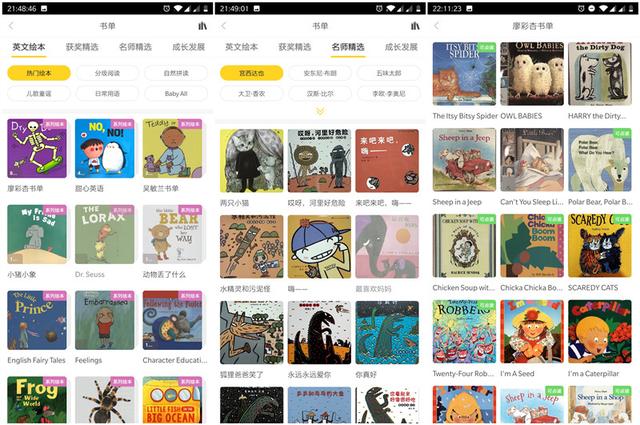Viewport: 640px width, 425px height.
Task: Open the NO, NO! penguin book cover
Action: (104, 148)
